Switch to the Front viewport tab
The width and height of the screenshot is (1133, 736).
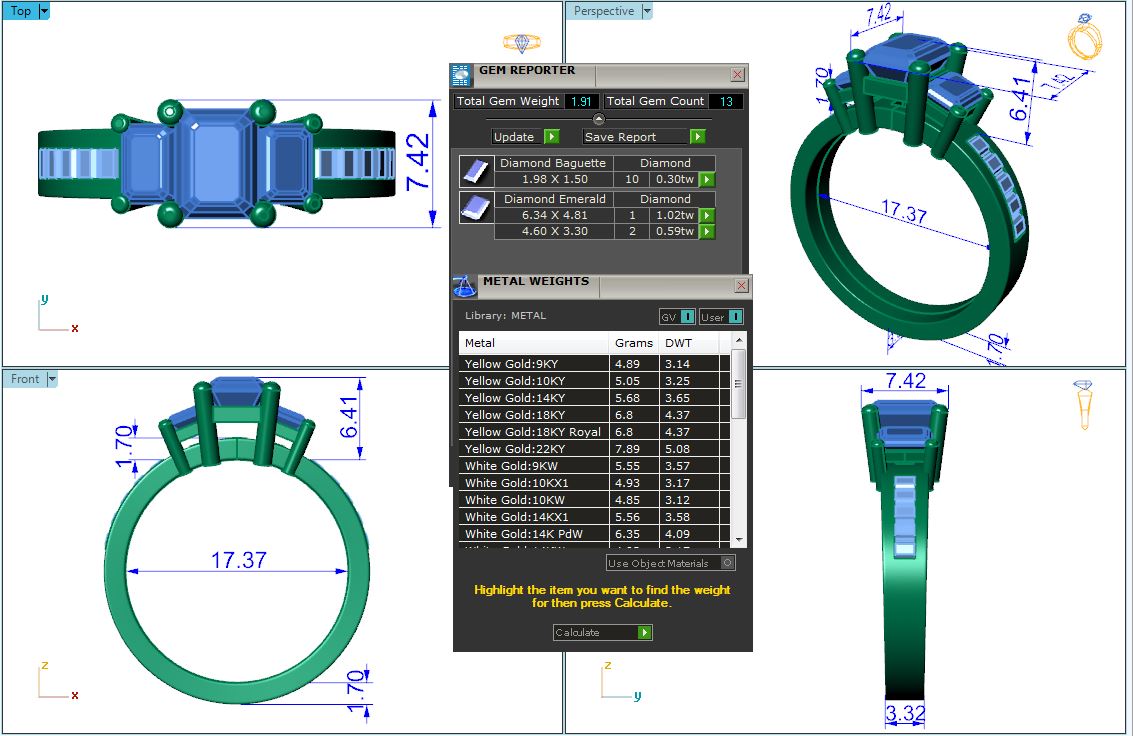[25, 379]
